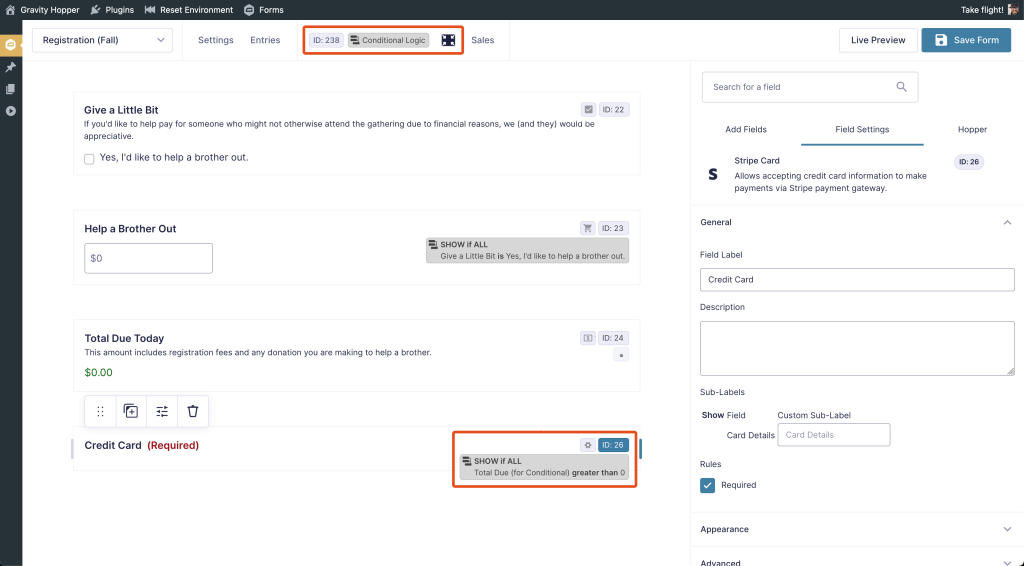
Task: Click the Stripe S icon
Action: coord(712,174)
